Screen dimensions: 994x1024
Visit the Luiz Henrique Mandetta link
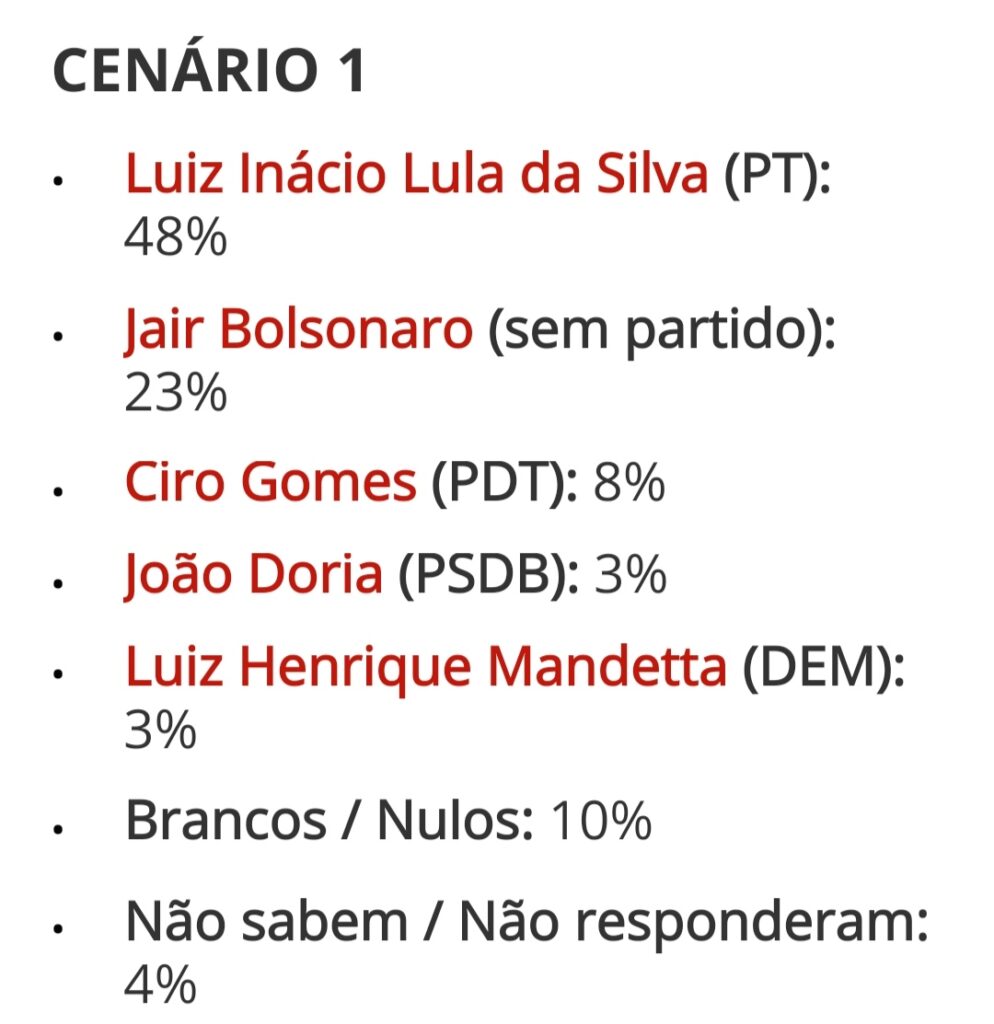click(x=426, y=667)
